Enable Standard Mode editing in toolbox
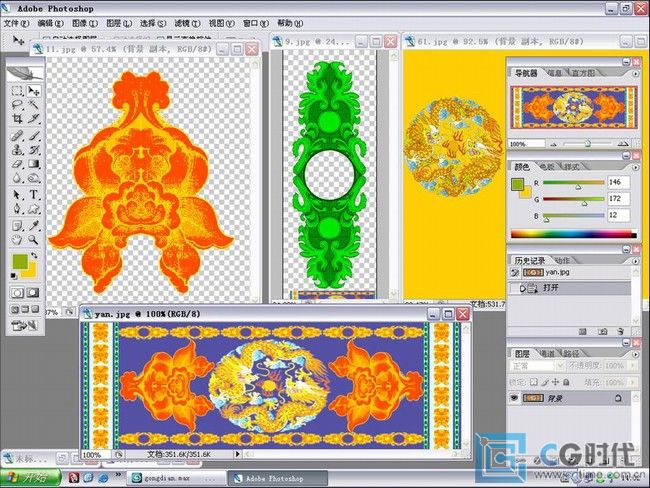 tap(17, 293)
